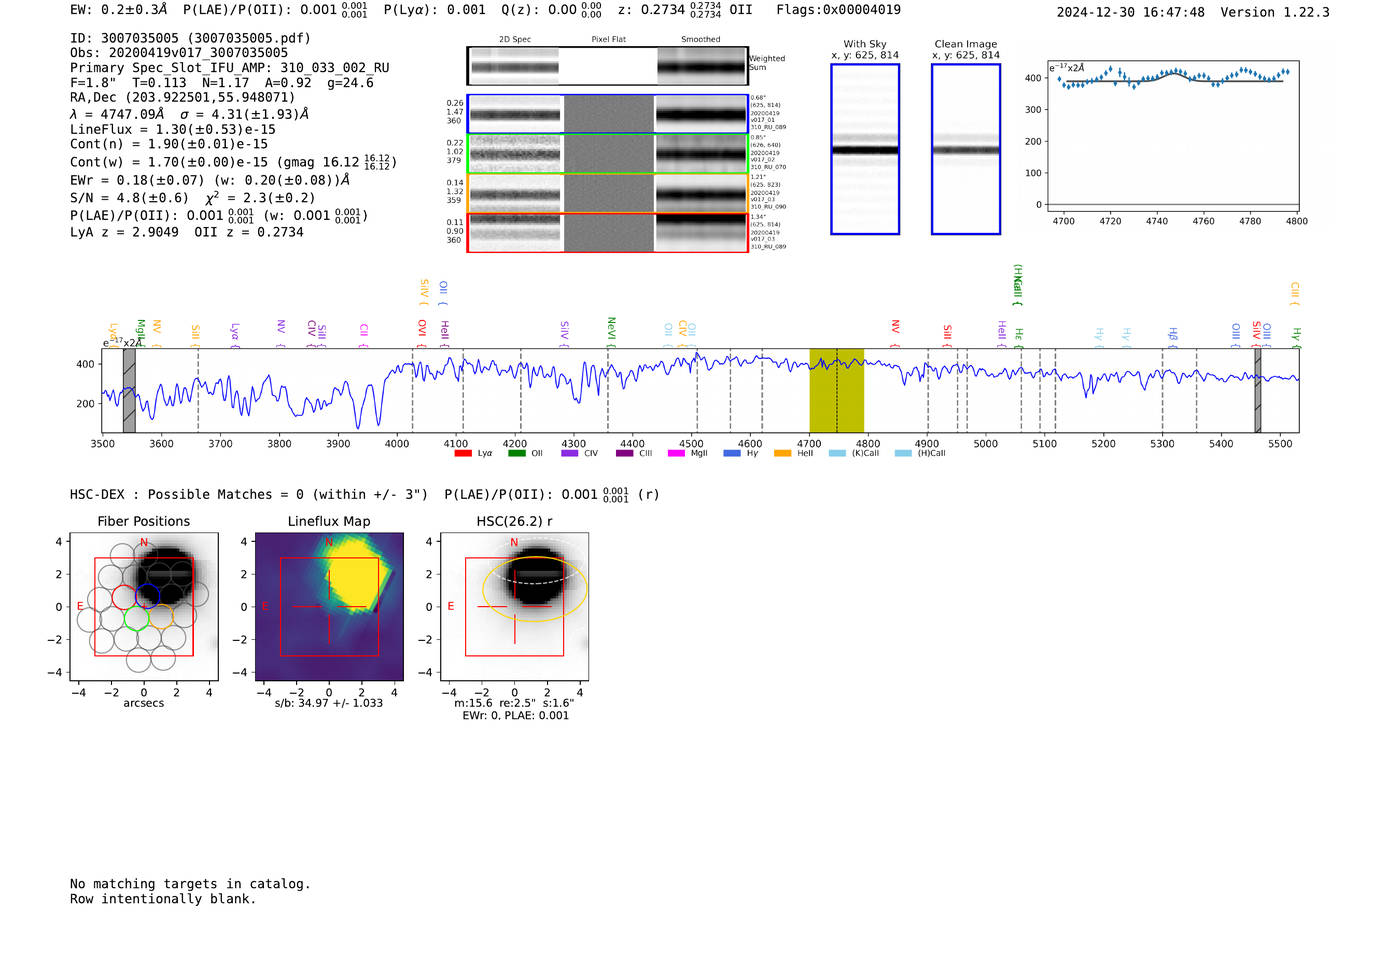Click the '2024-12-30 16:47:48' timestamp
This screenshot has width=1400, height=953.
pos(1130,12)
